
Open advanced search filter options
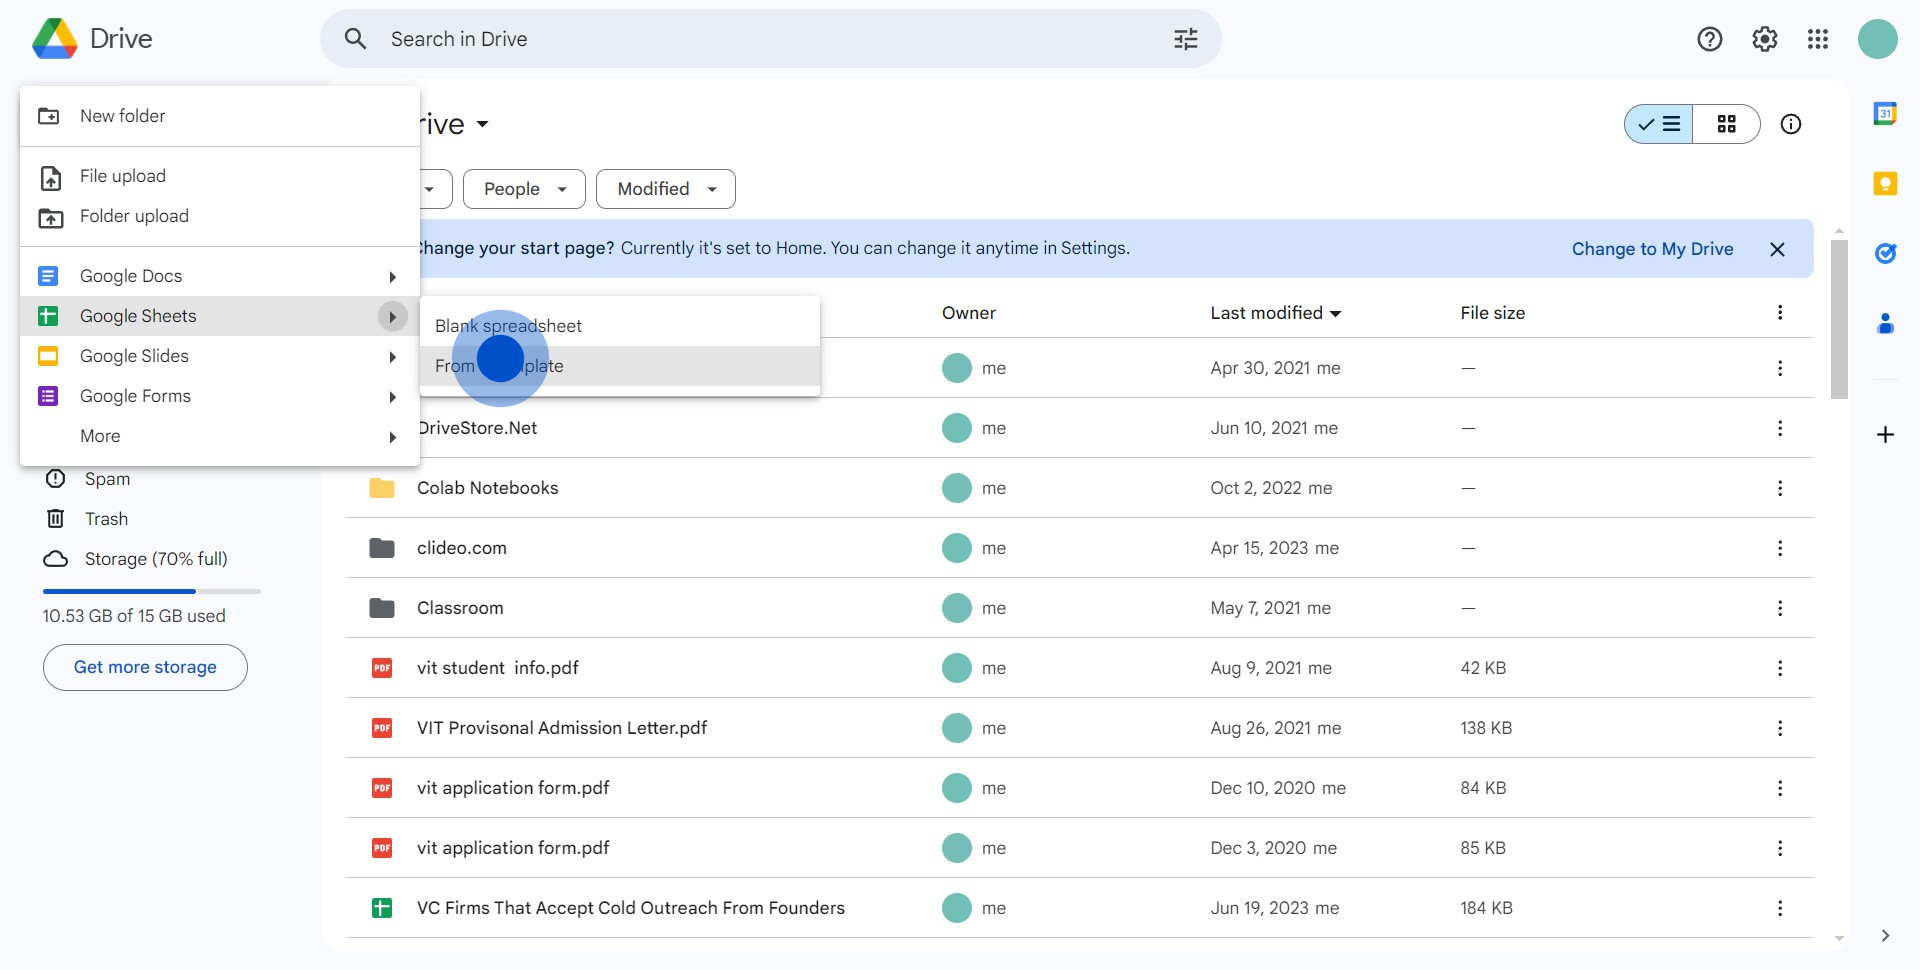(1186, 39)
